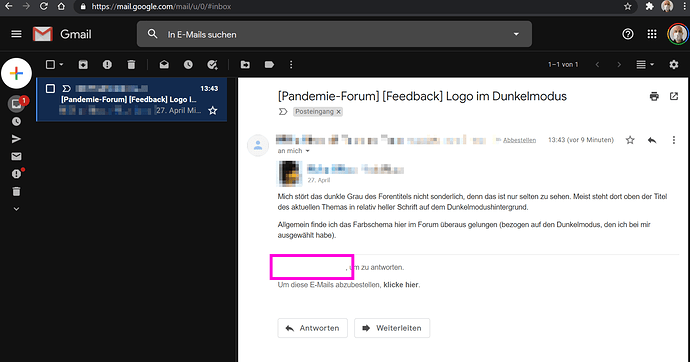Toggle importance marker beside Posteingang label

(x=283, y=112)
